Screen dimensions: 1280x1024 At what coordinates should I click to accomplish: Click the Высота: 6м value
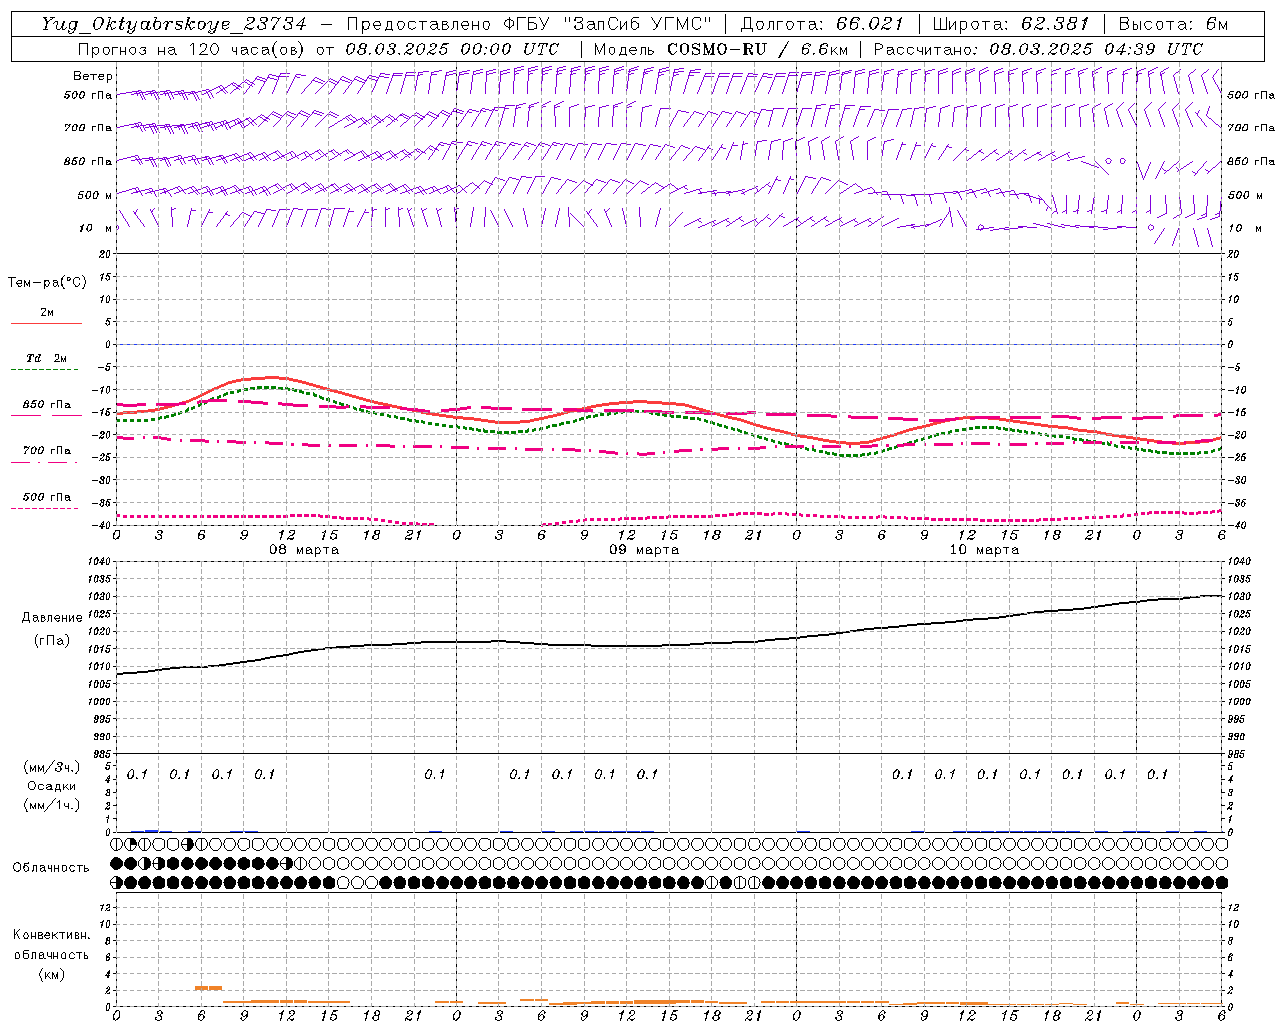point(1173,24)
